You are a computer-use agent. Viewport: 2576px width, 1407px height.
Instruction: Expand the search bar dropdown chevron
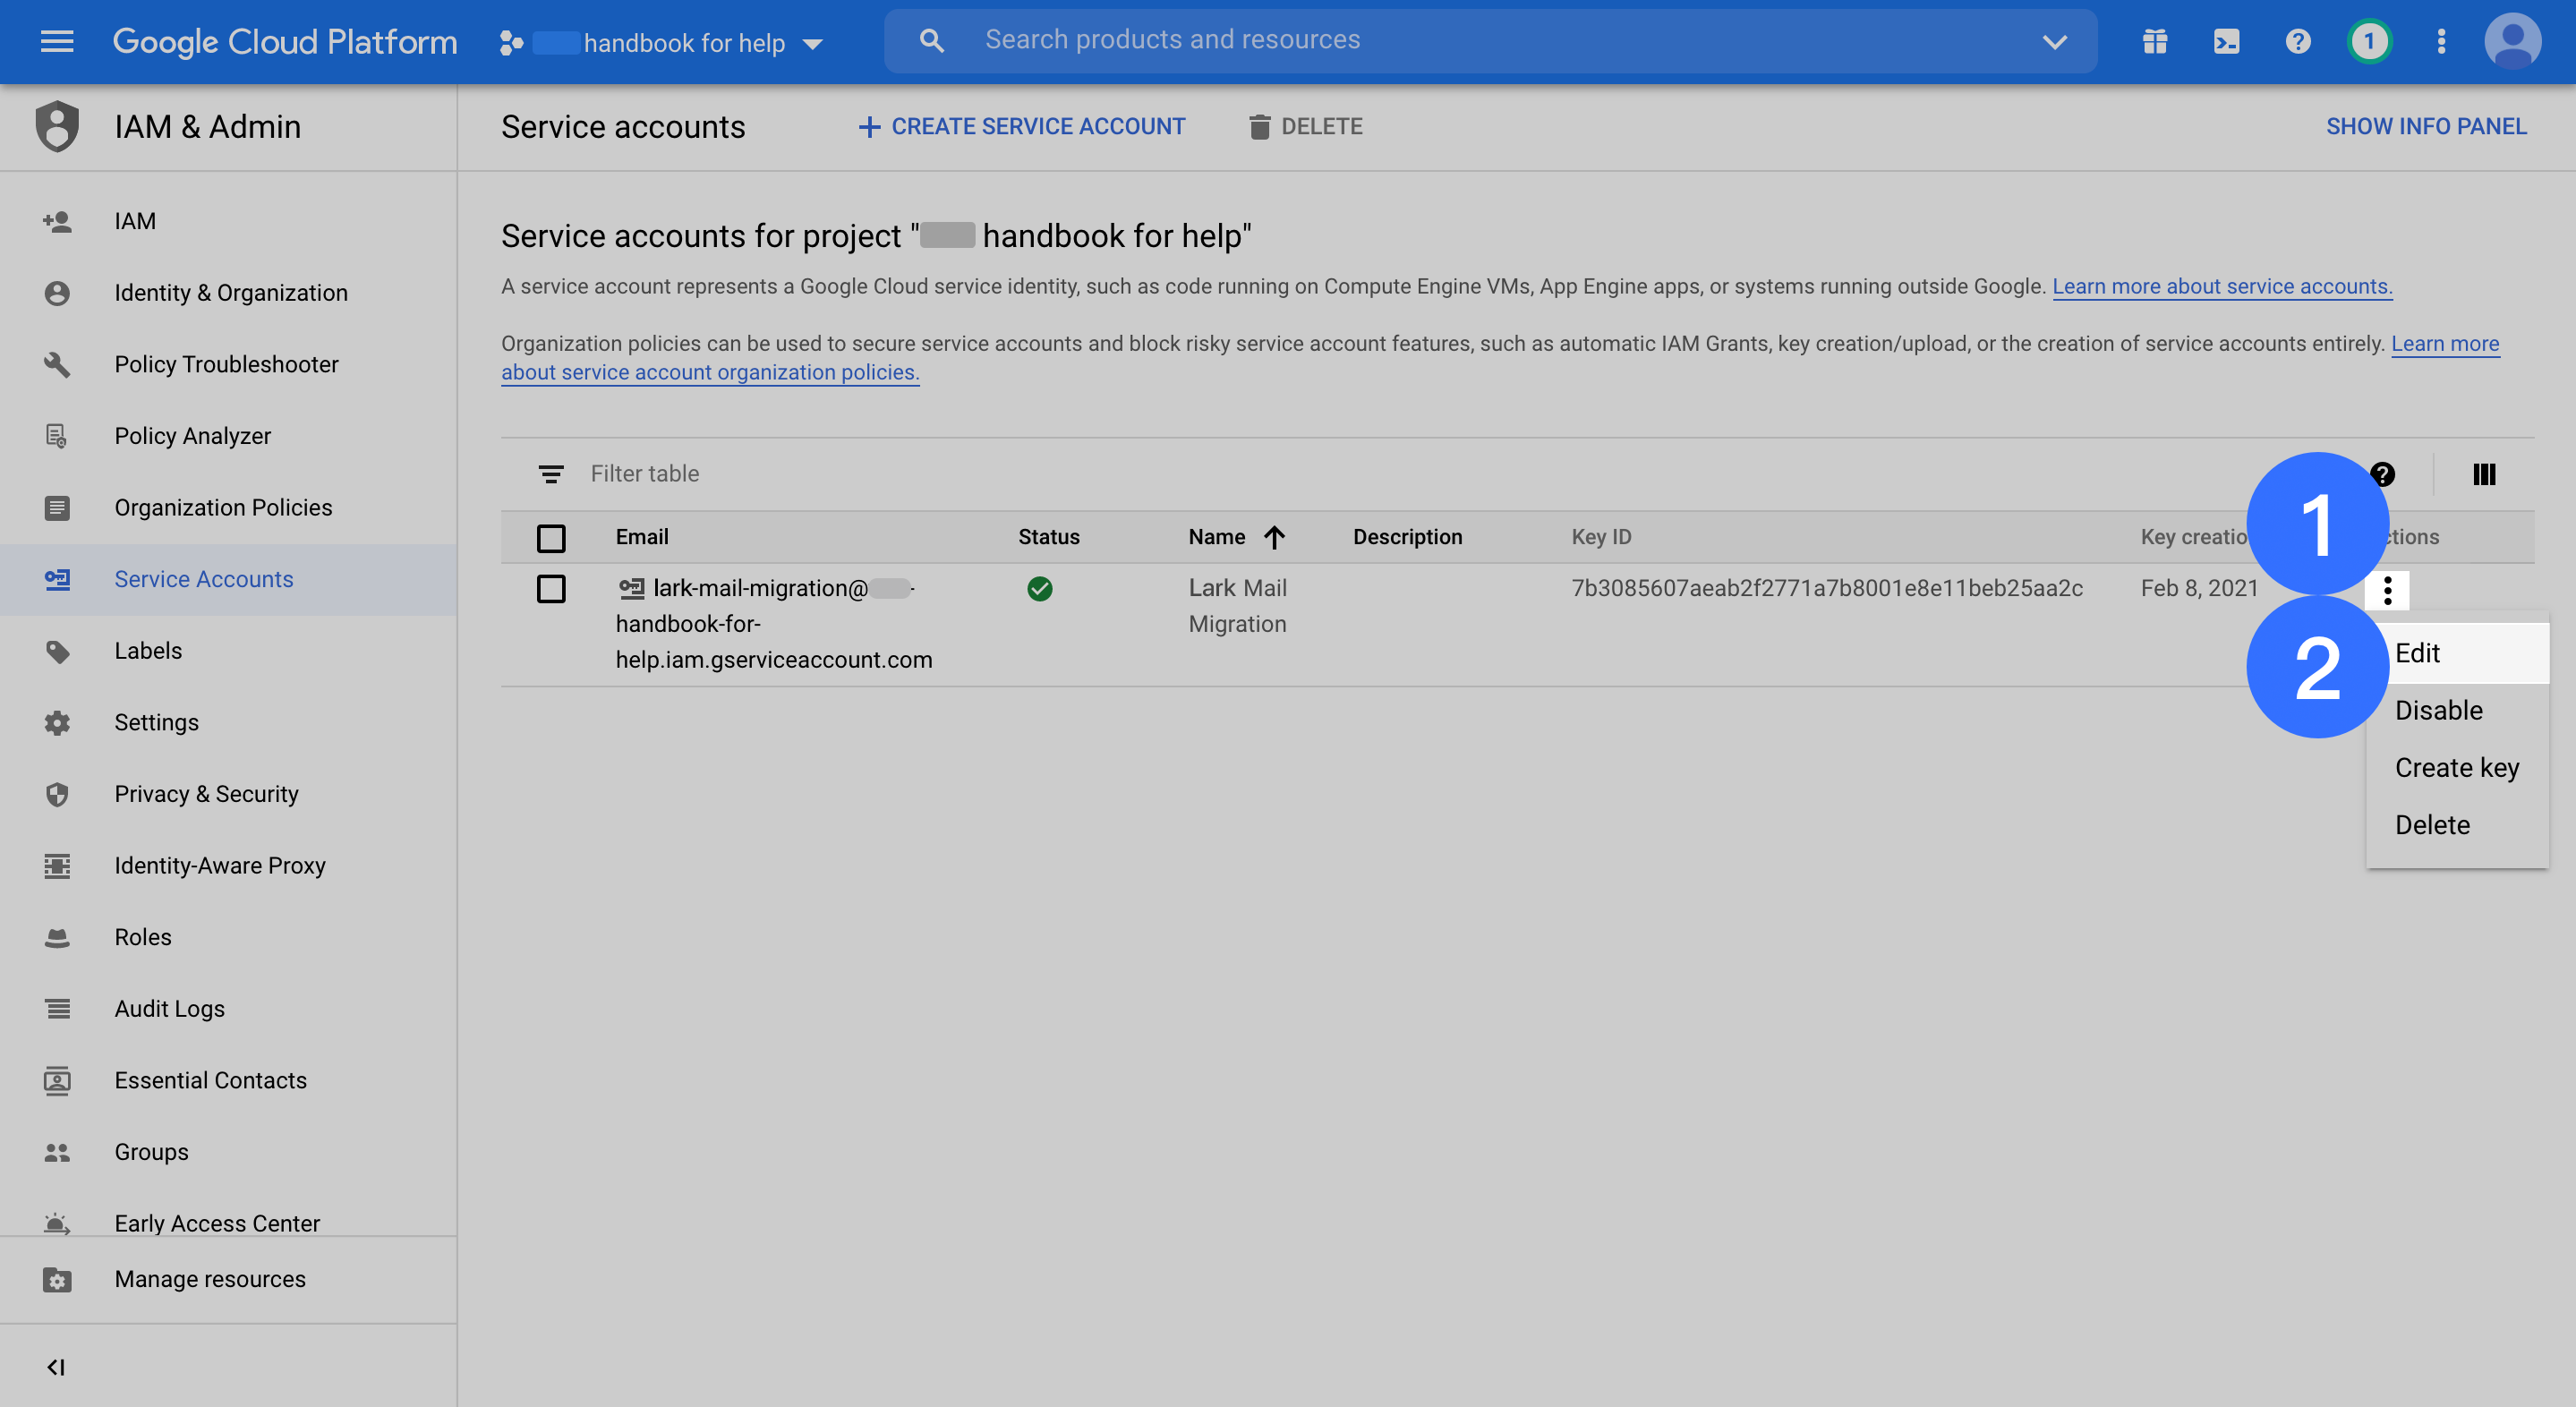pyautogui.click(x=2054, y=42)
